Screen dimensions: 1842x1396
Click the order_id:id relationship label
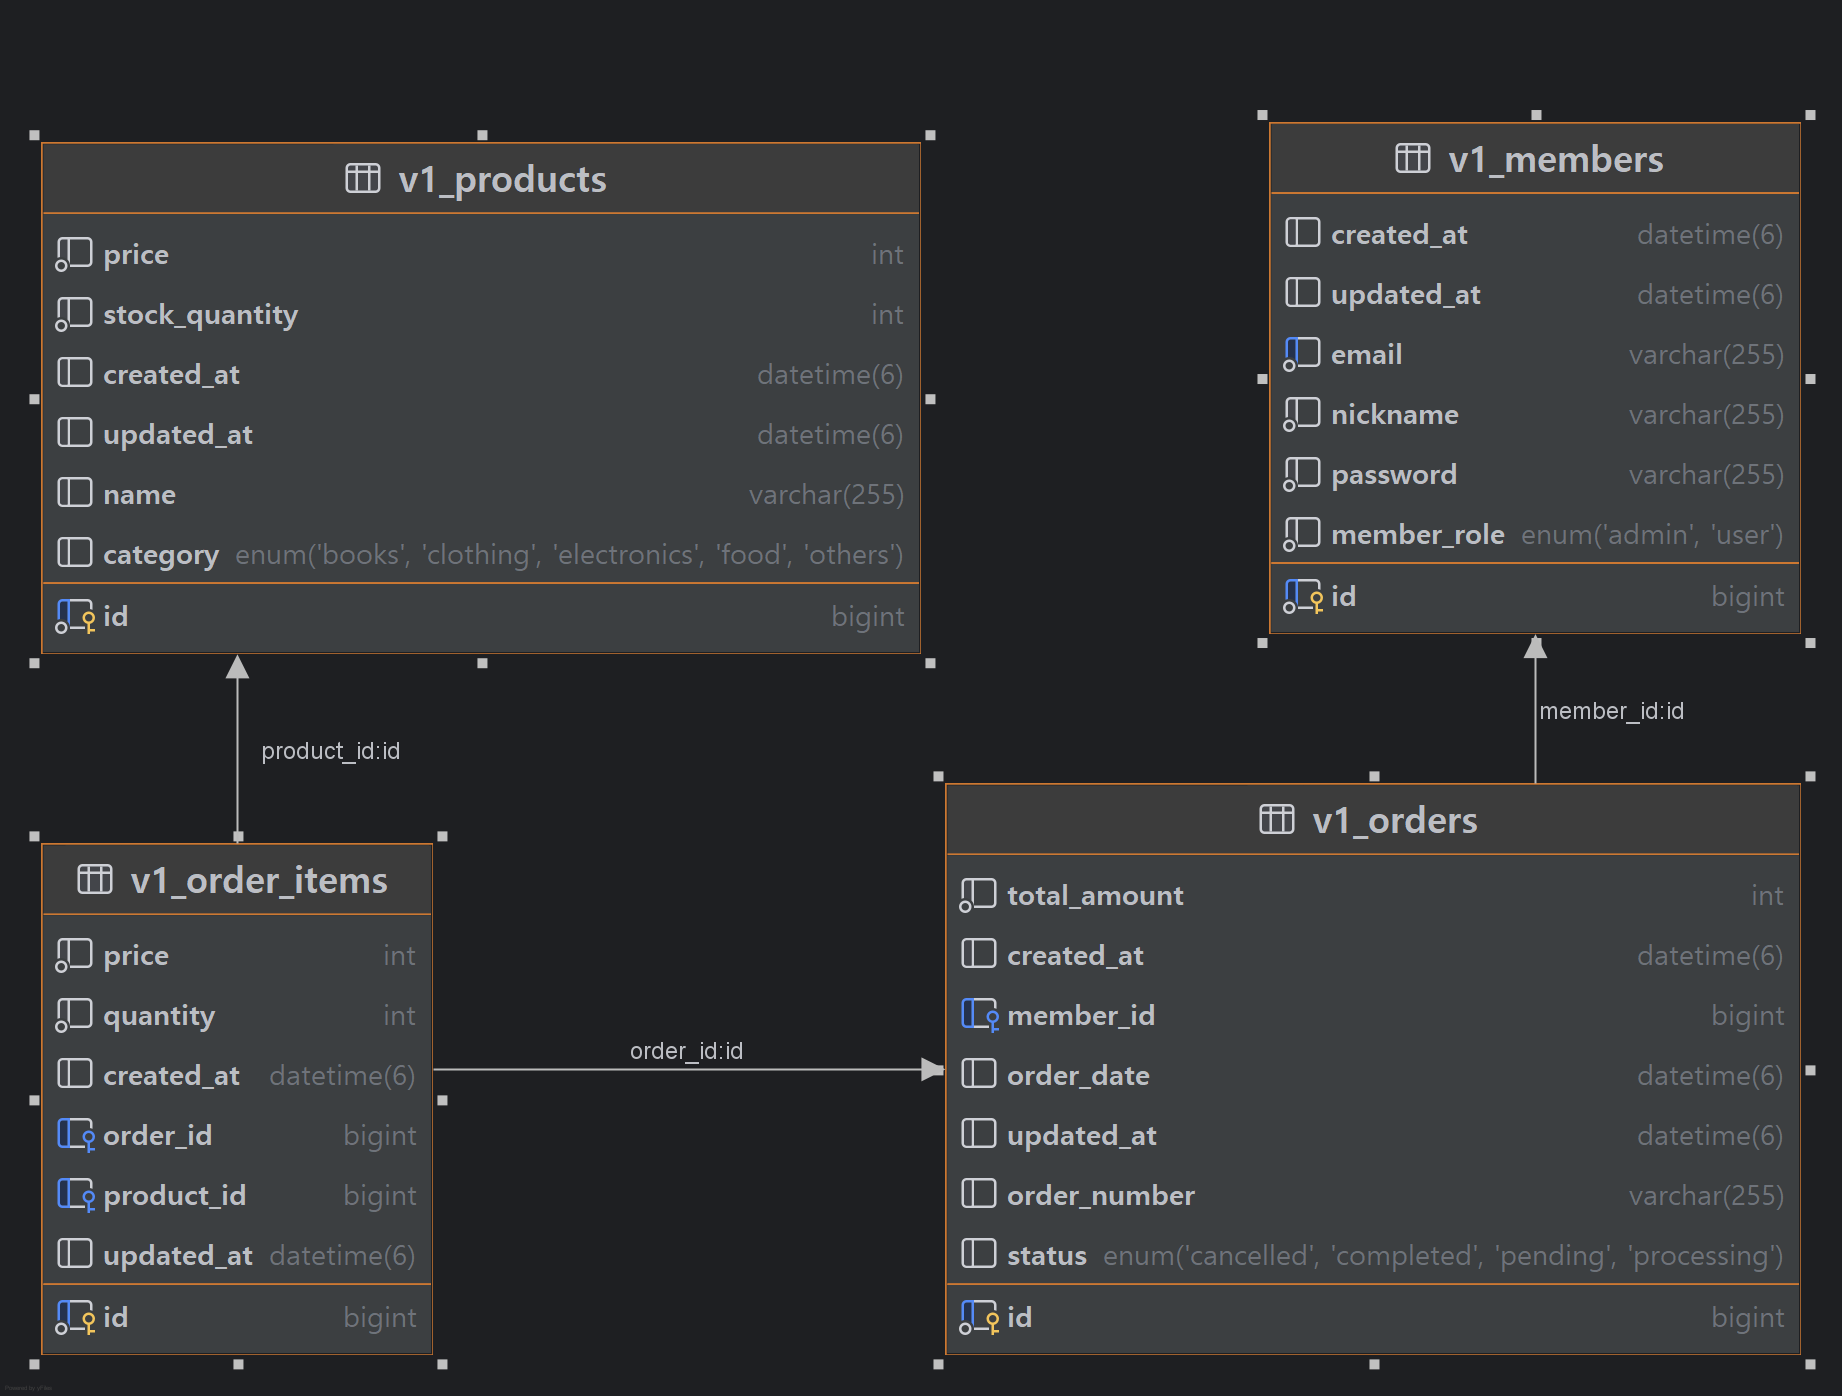point(686,1051)
